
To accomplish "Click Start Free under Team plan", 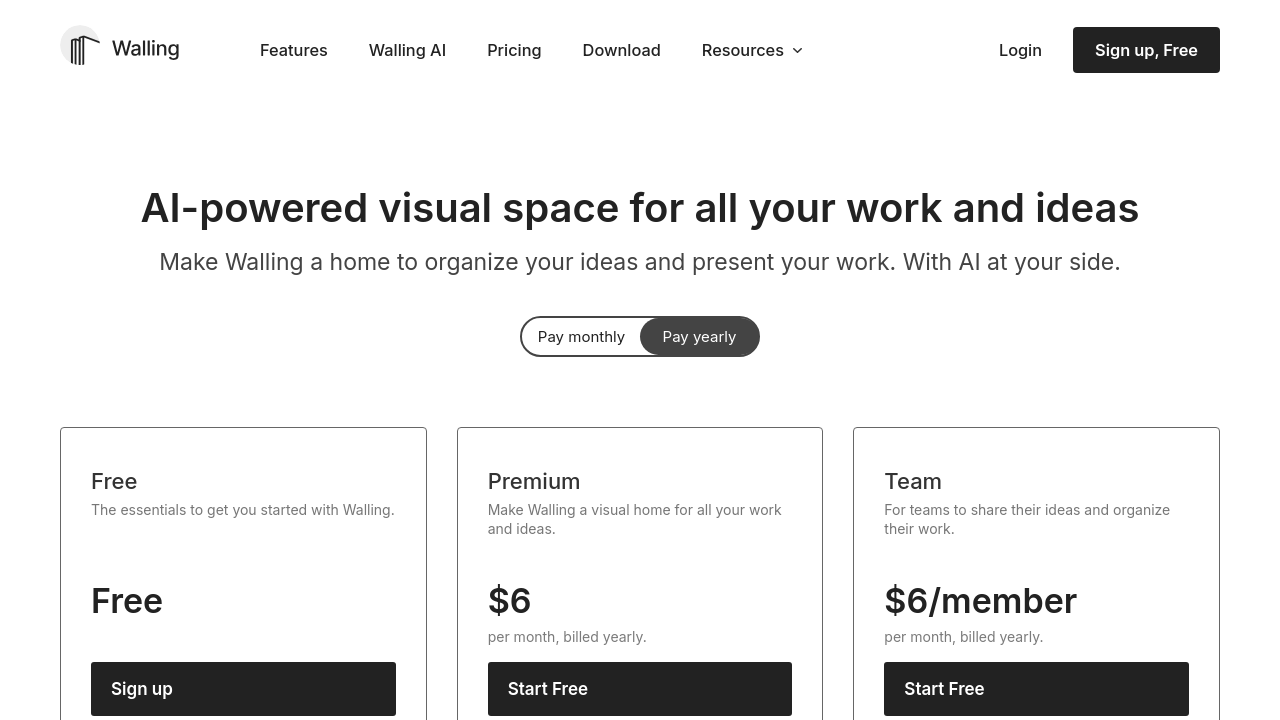I will [x=1036, y=689].
